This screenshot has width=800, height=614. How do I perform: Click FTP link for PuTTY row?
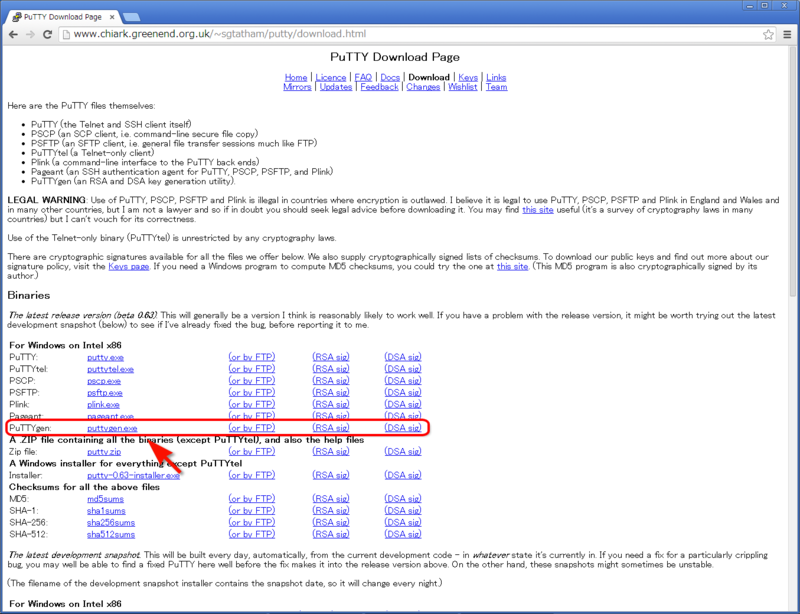point(252,357)
